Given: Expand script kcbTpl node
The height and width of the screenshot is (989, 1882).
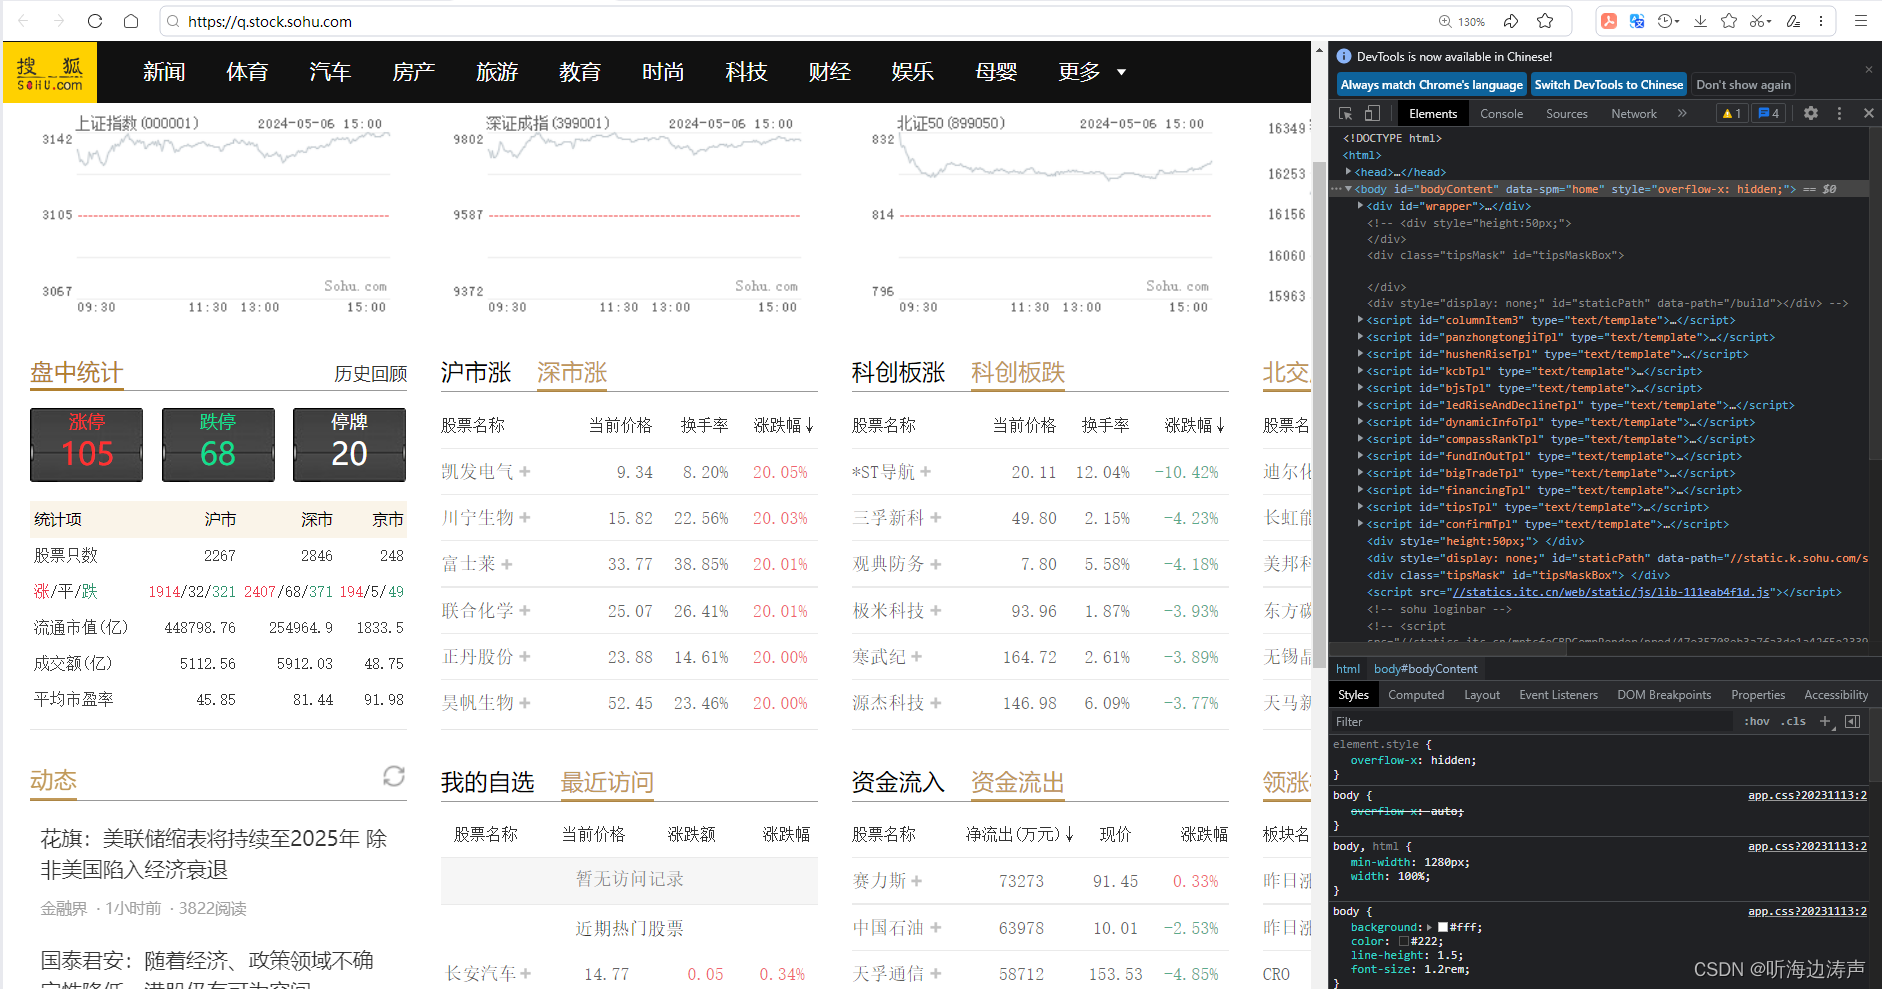Looking at the screenshot, I should pos(1361,371).
